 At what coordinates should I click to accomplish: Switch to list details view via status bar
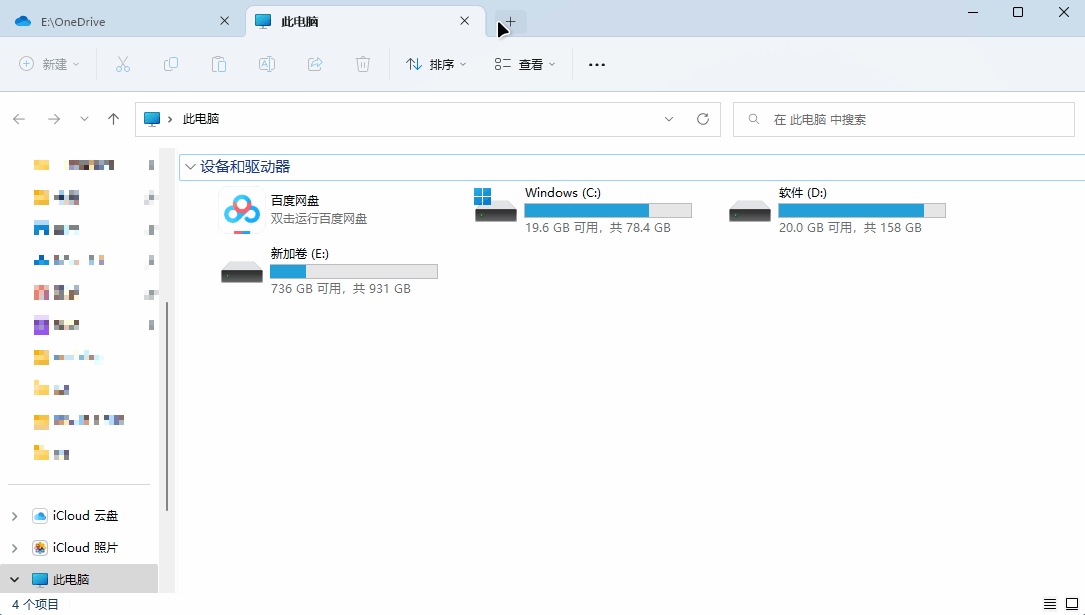[x=1050, y=604]
